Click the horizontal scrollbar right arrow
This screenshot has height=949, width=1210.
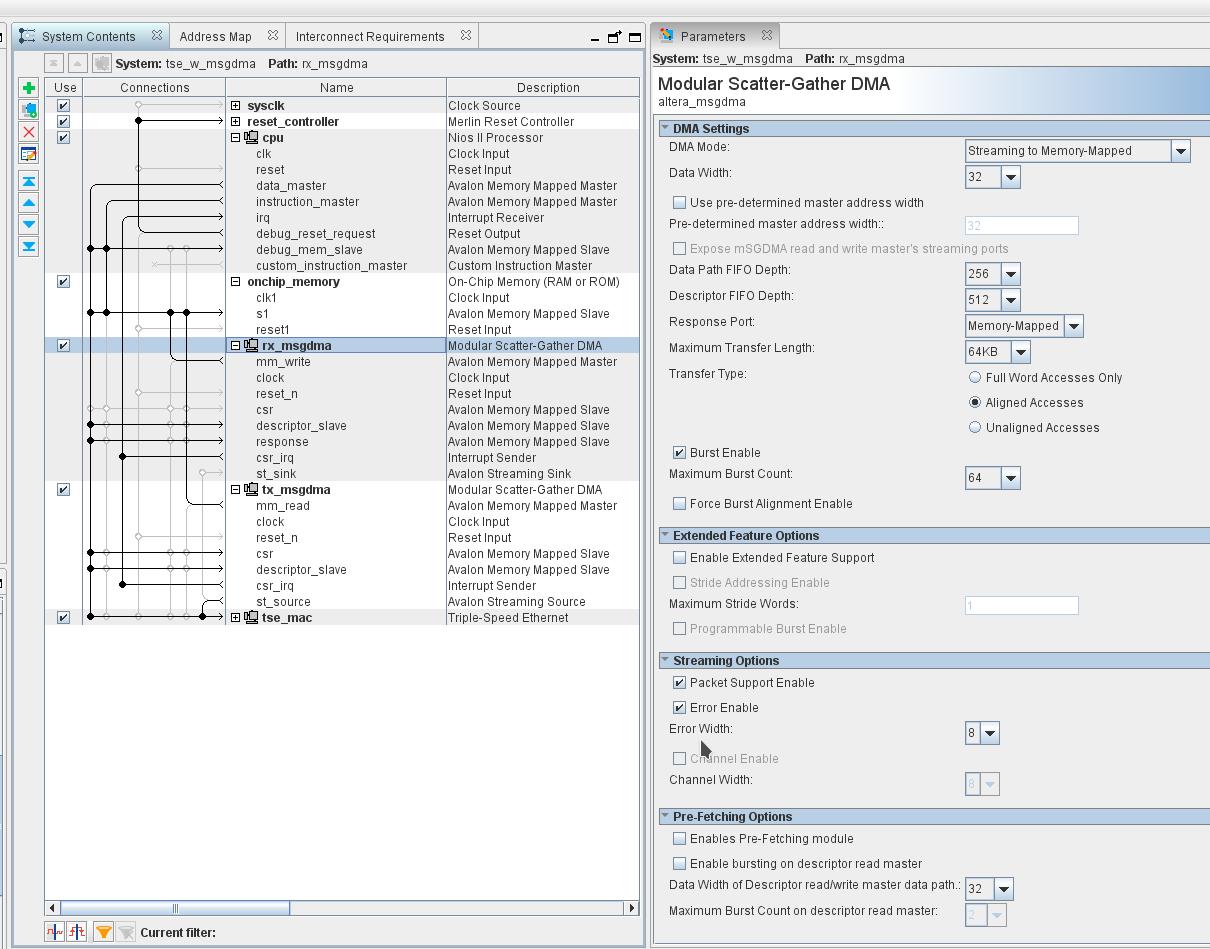(x=631, y=908)
